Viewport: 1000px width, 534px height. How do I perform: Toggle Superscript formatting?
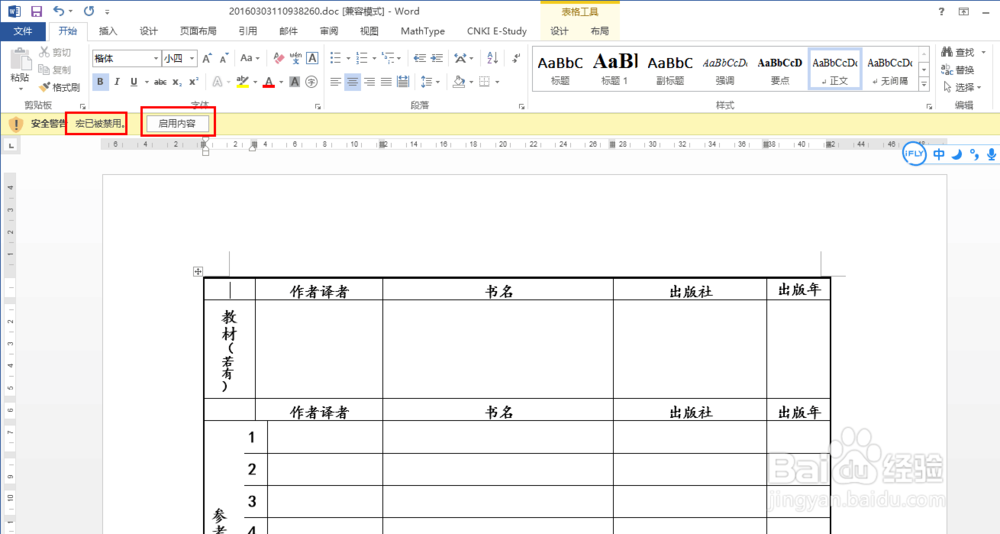[x=194, y=82]
